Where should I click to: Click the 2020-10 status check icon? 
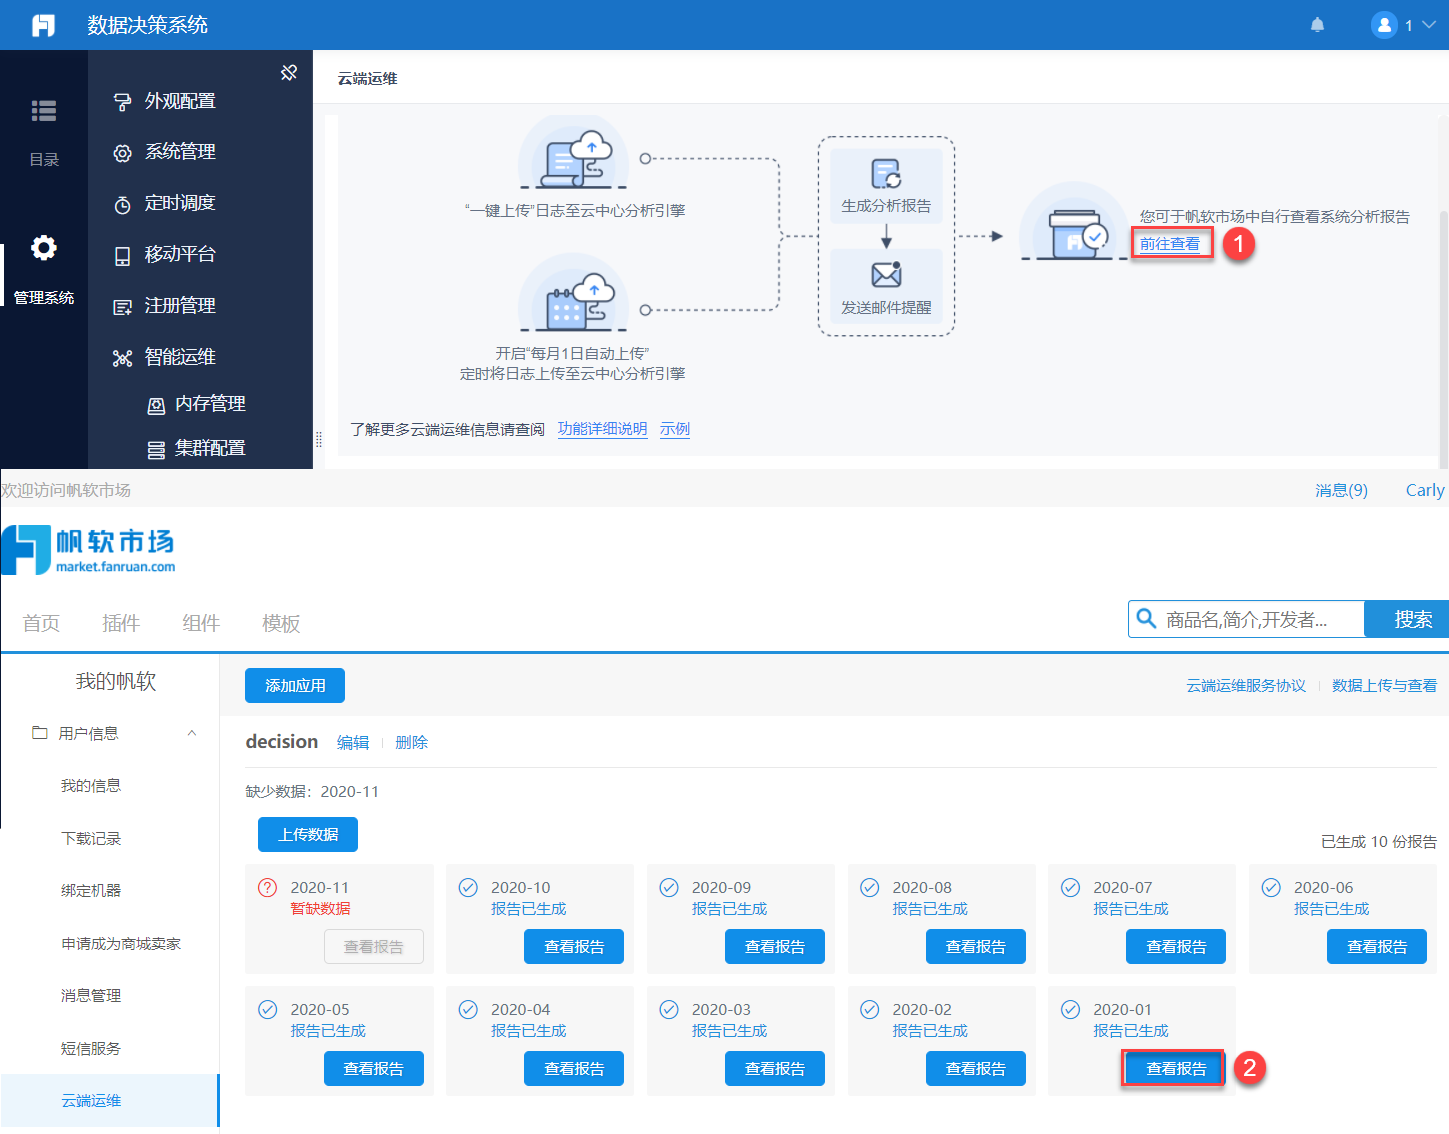click(468, 887)
